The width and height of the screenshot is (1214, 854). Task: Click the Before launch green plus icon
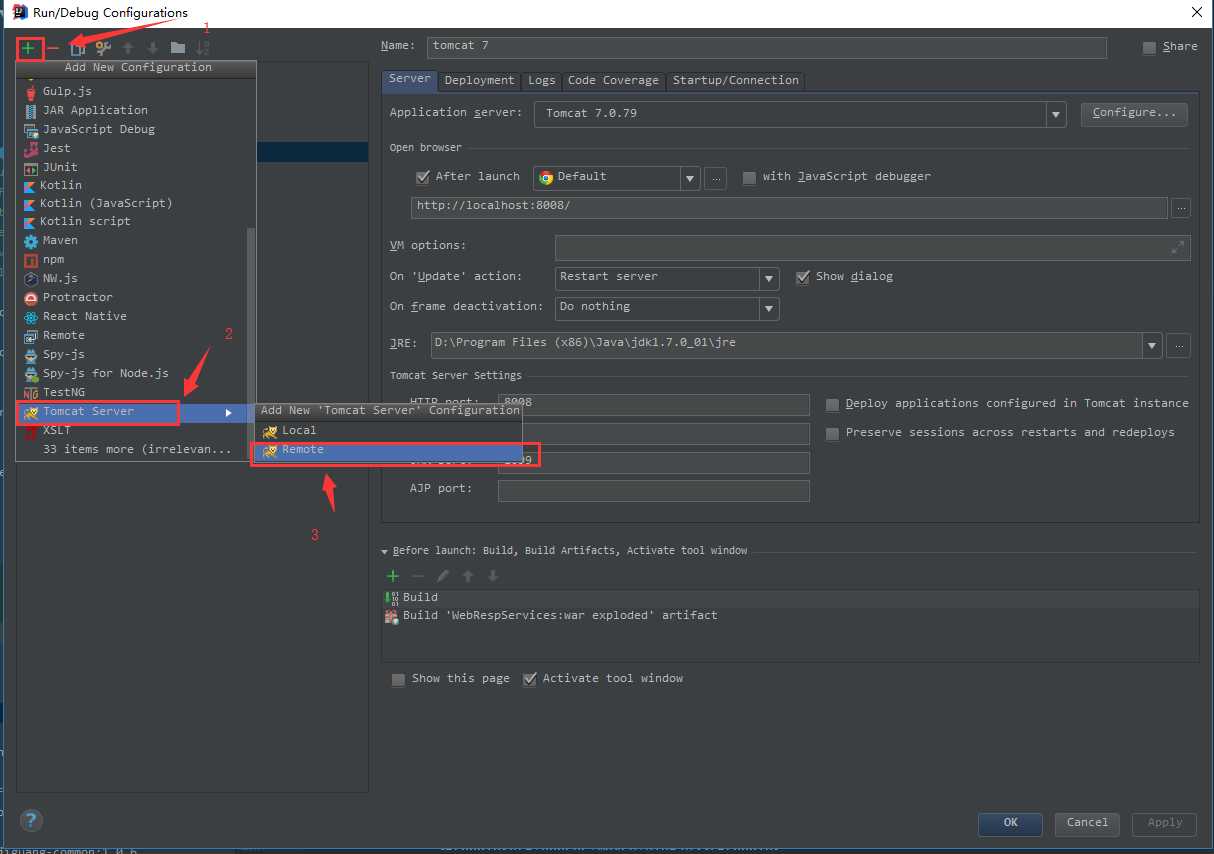pyautogui.click(x=393, y=576)
